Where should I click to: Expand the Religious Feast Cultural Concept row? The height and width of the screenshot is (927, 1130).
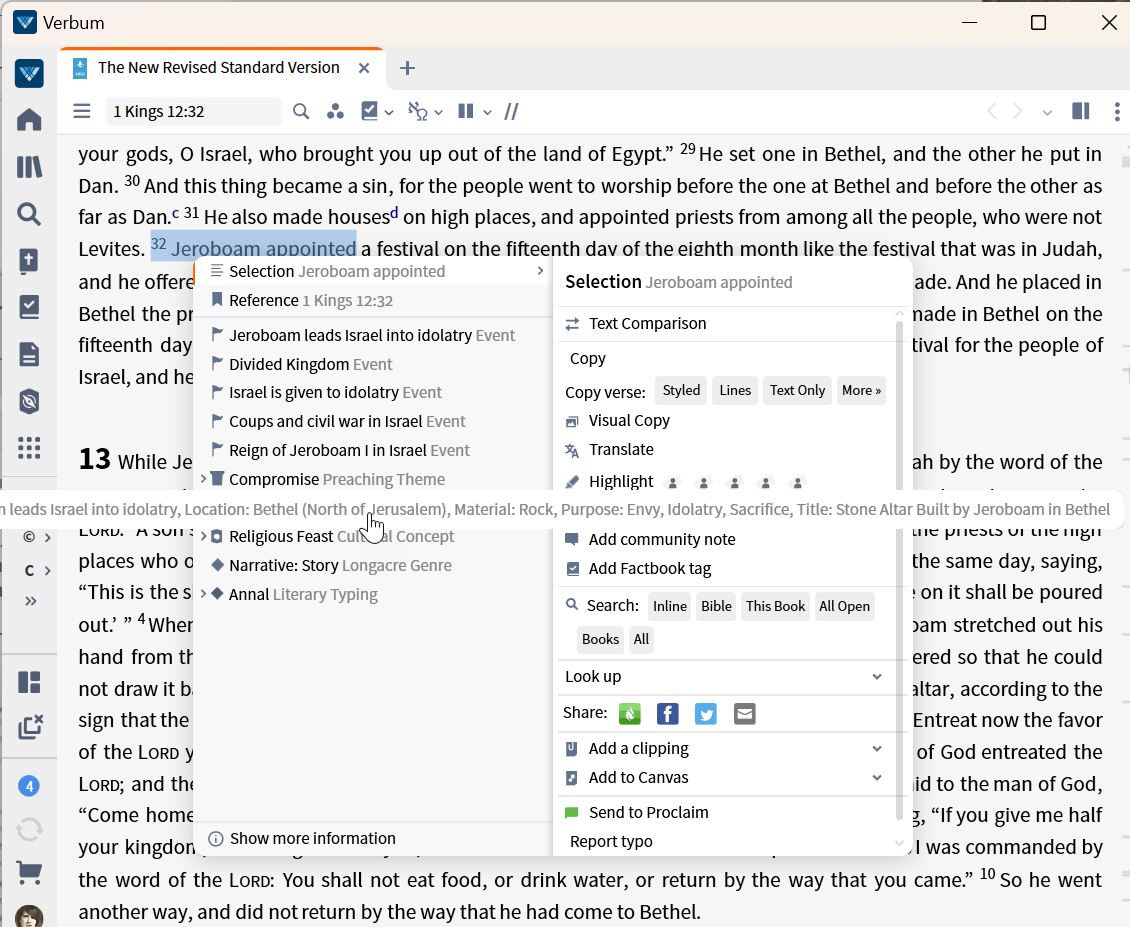[x=203, y=536]
